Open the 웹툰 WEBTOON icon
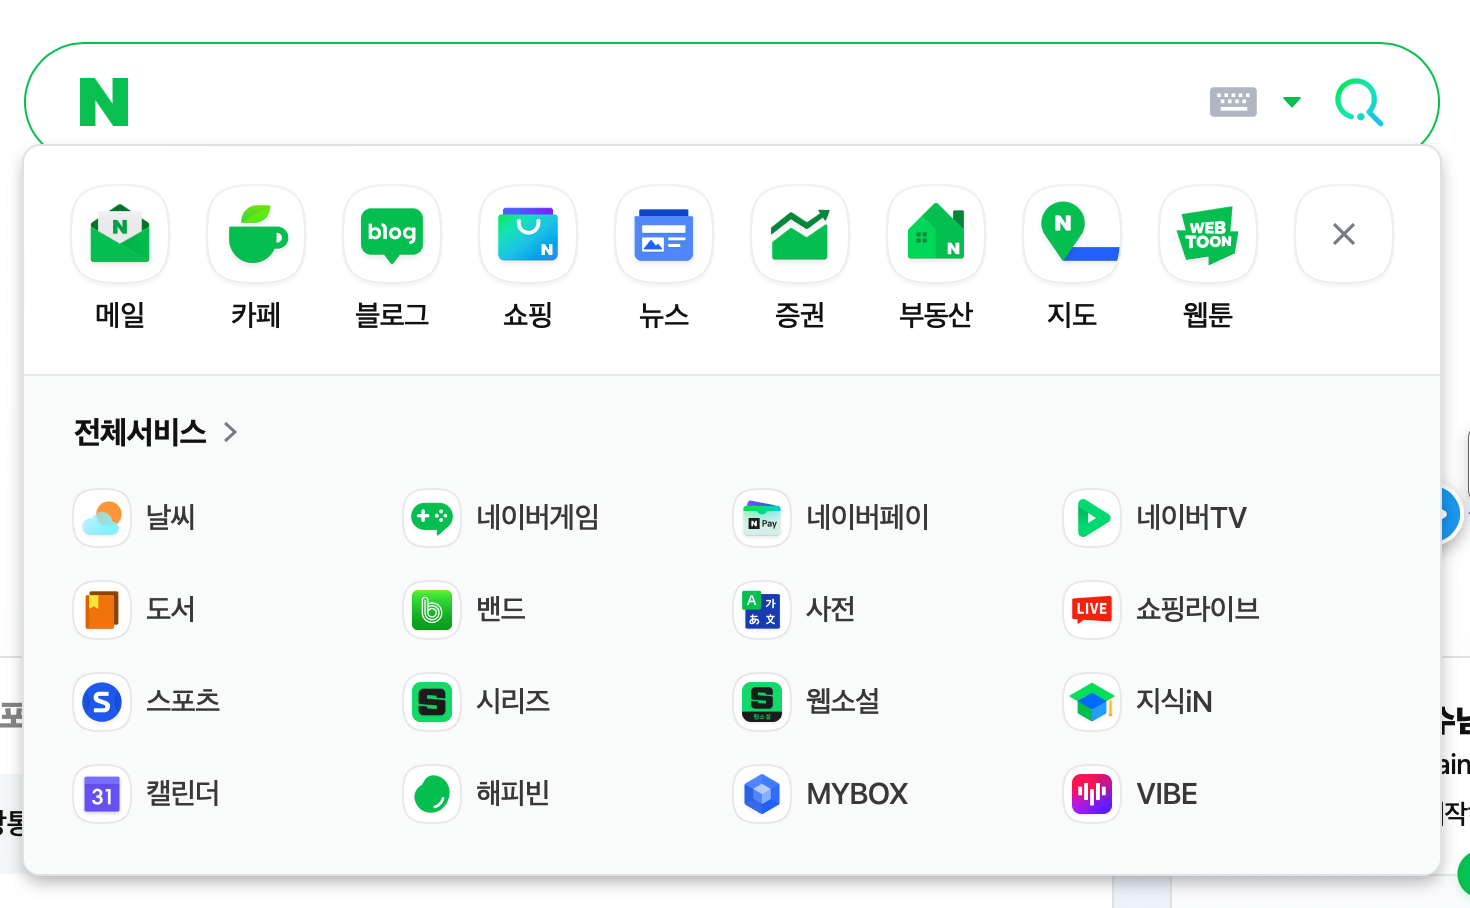The image size is (1470, 908). pyautogui.click(x=1208, y=234)
